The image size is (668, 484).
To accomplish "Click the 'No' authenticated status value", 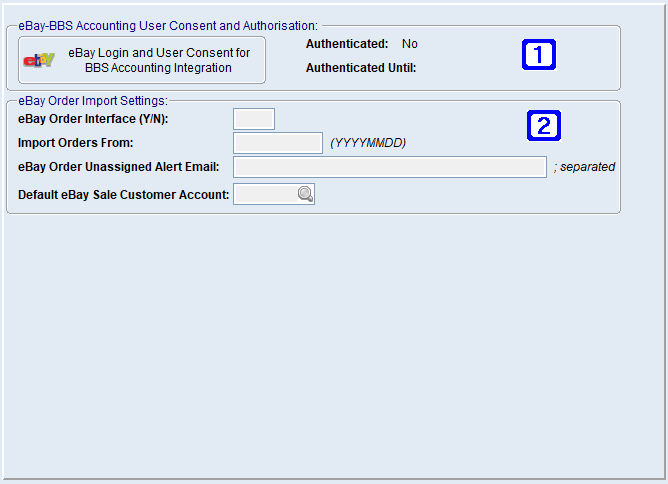I will 410,44.
